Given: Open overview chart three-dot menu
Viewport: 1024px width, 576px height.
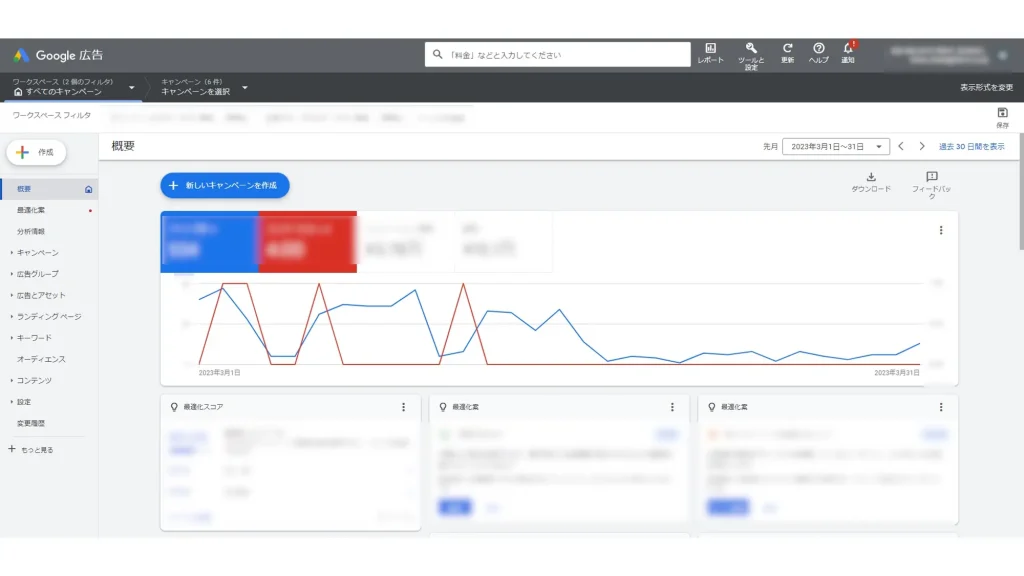Looking at the screenshot, I should (940, 230).
